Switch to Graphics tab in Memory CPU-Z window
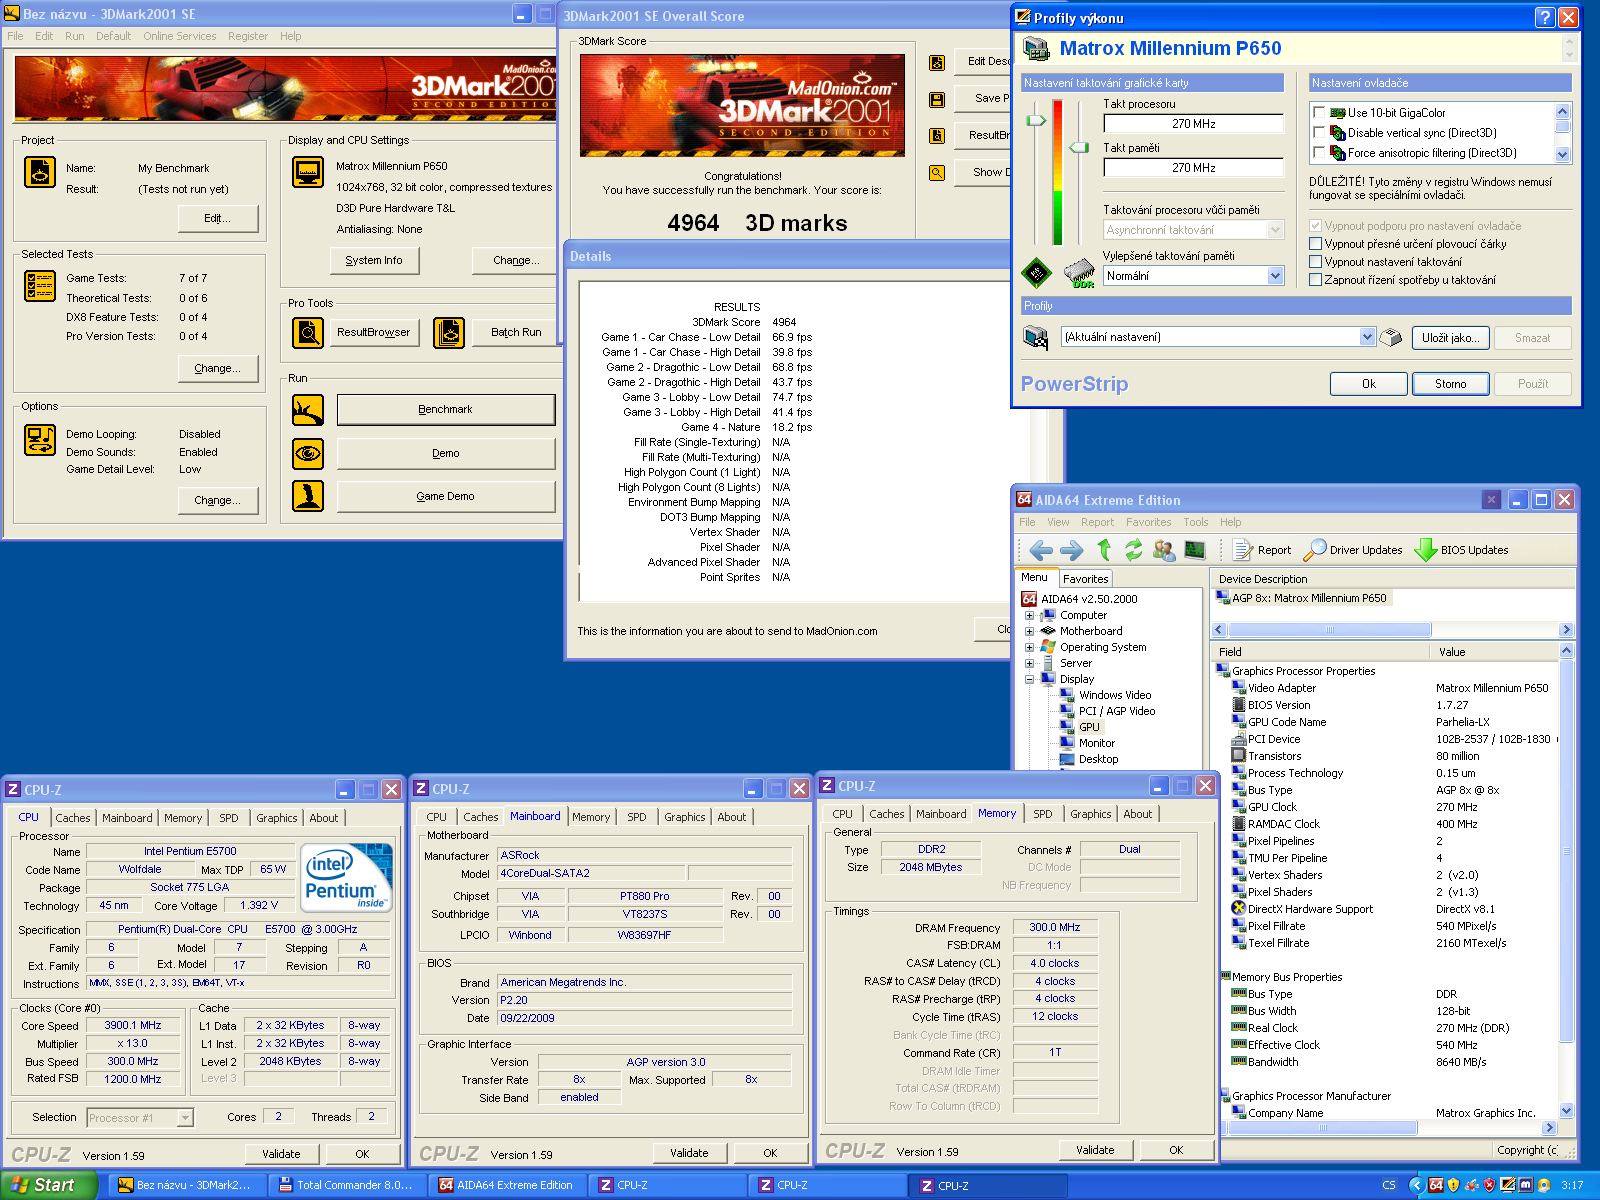 tap(1090, 814)
